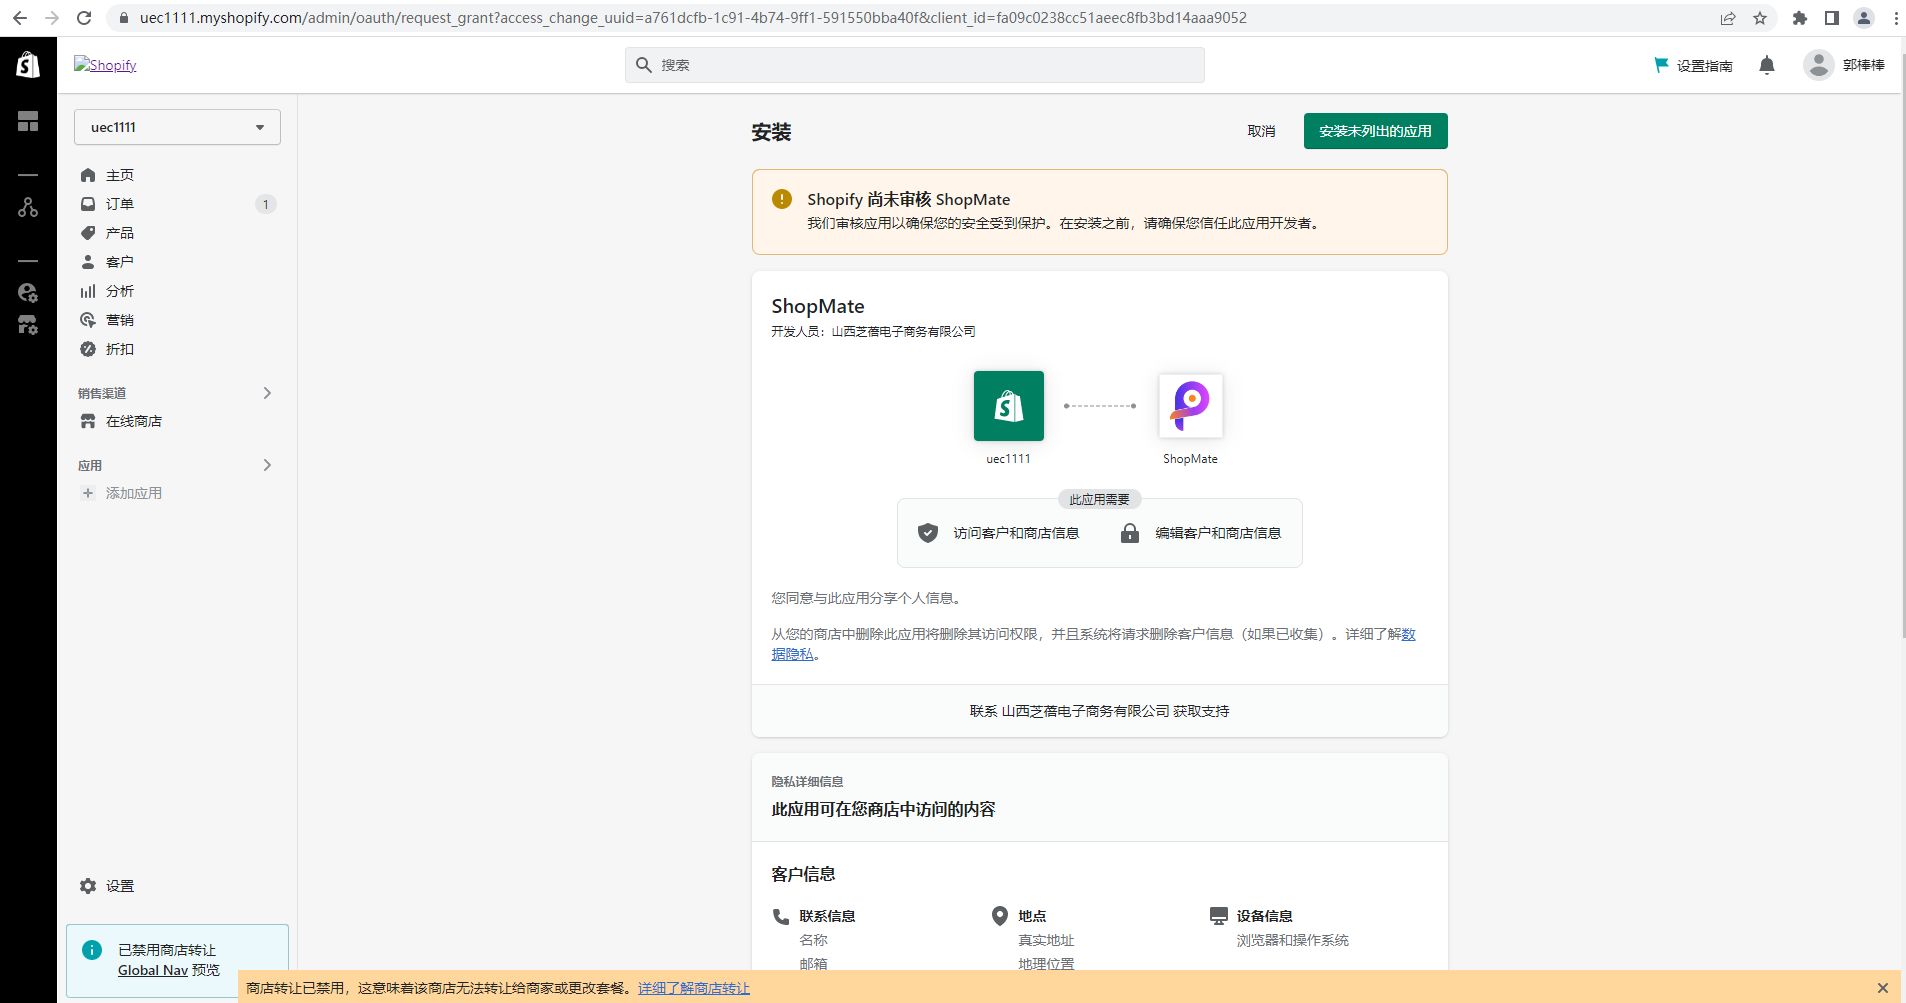Click the lock icon beside 编辑客户和商店信息
Viewport: 1906px width, 1003px height.
(1130, 533)
